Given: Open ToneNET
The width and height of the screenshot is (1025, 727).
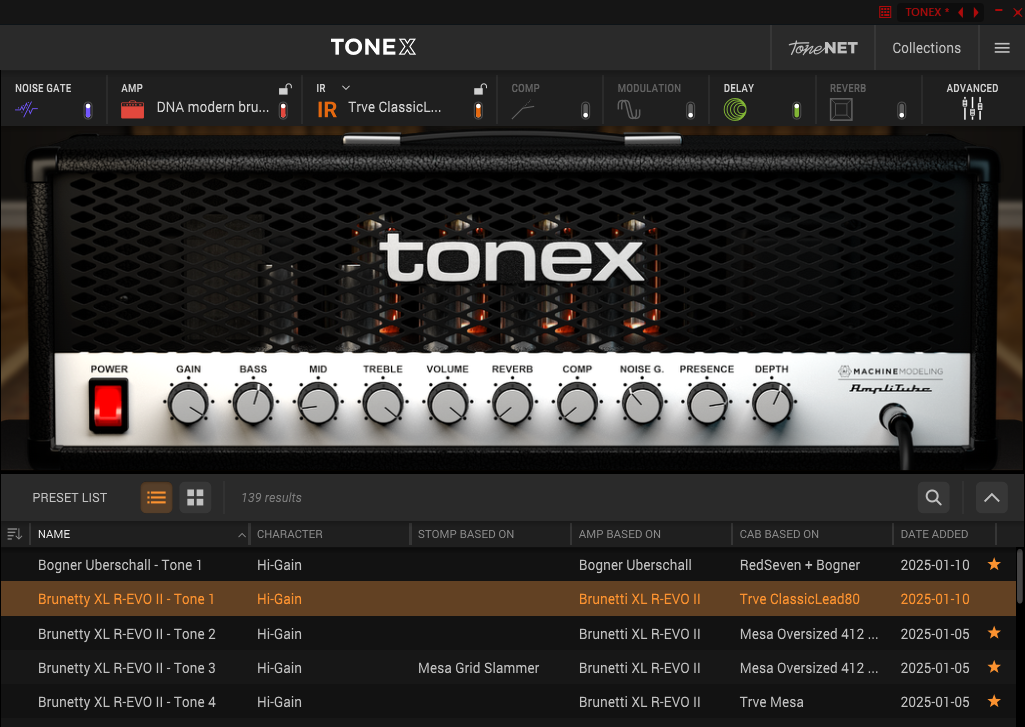Looking at the screenshot, I should tap(823, 48).
